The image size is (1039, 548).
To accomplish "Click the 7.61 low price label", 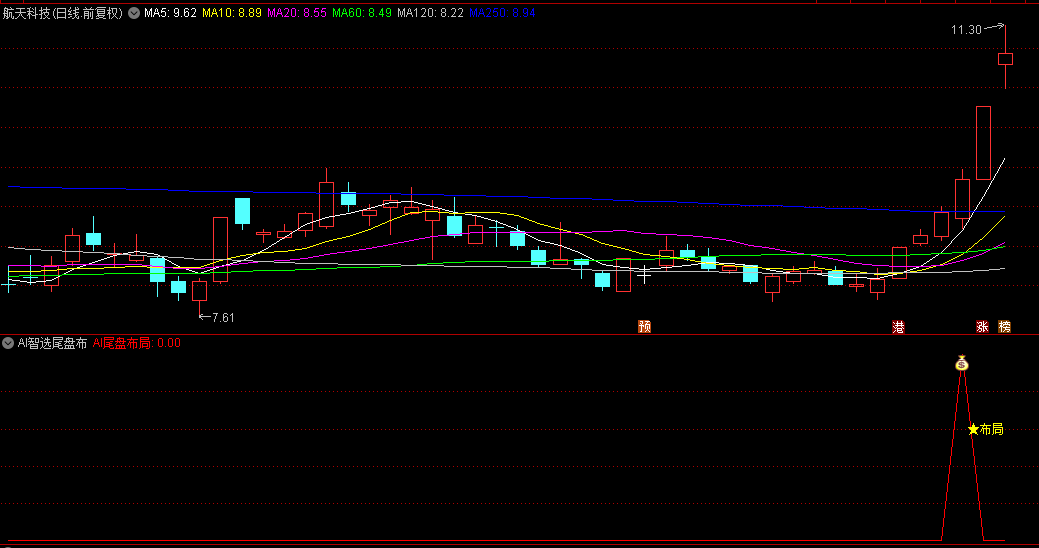I will tap(223, 317).
